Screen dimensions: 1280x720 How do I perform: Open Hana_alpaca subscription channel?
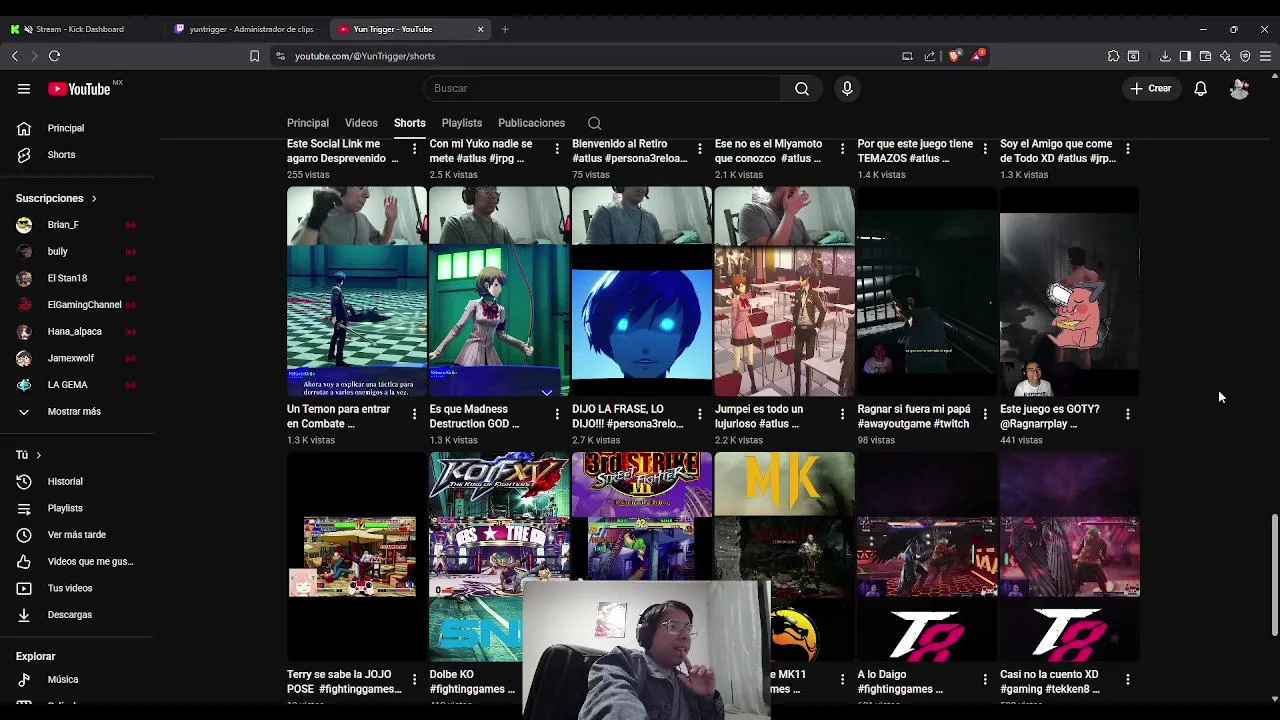click(x=76, y=332)
